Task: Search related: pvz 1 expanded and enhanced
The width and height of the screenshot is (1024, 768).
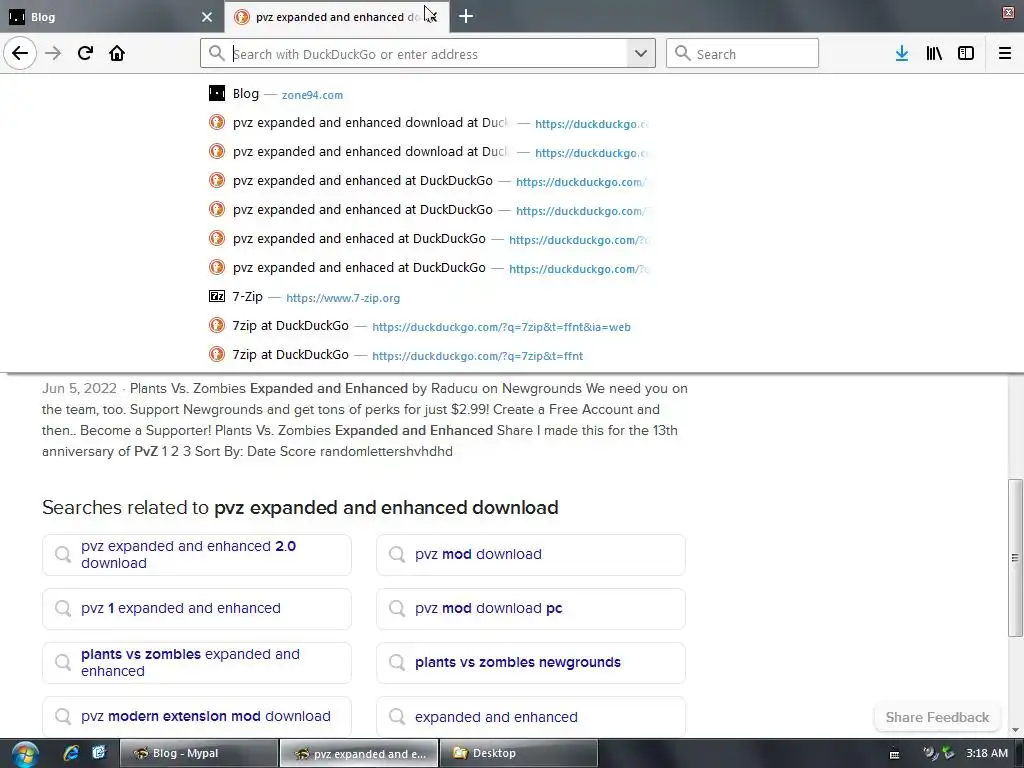Action: point(197,609)
